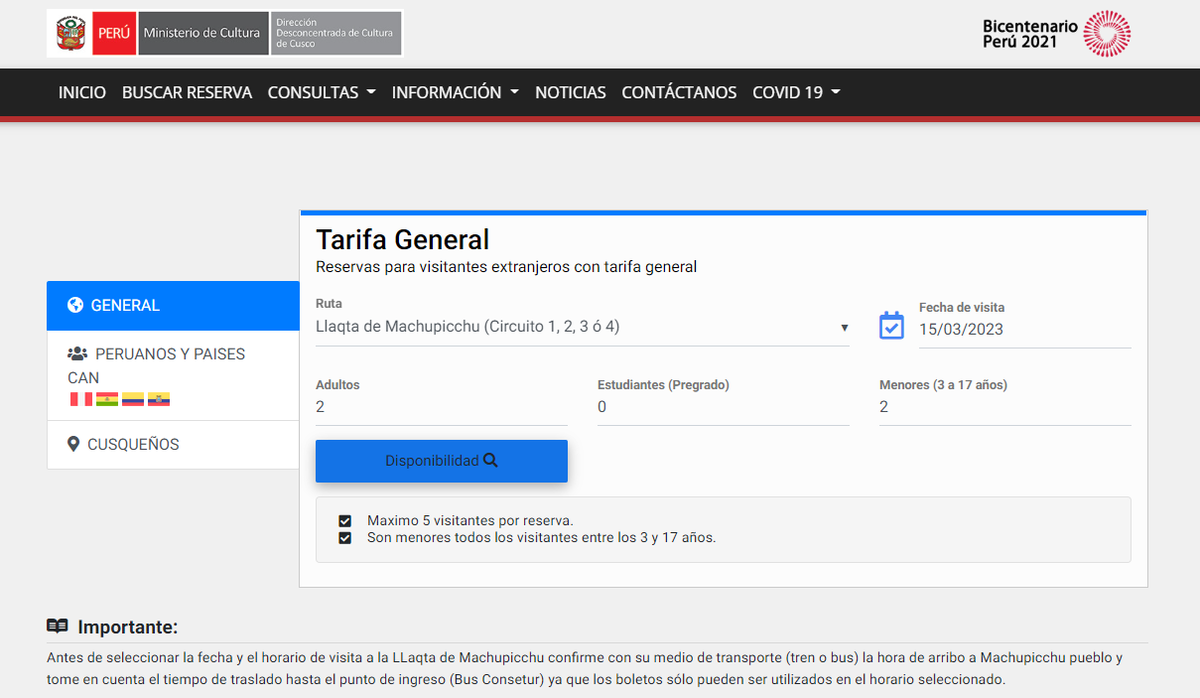Viewport: 1200px width, 698px height.
Task: Go to INICIO in the navigation bar
Action: point(82,92)
